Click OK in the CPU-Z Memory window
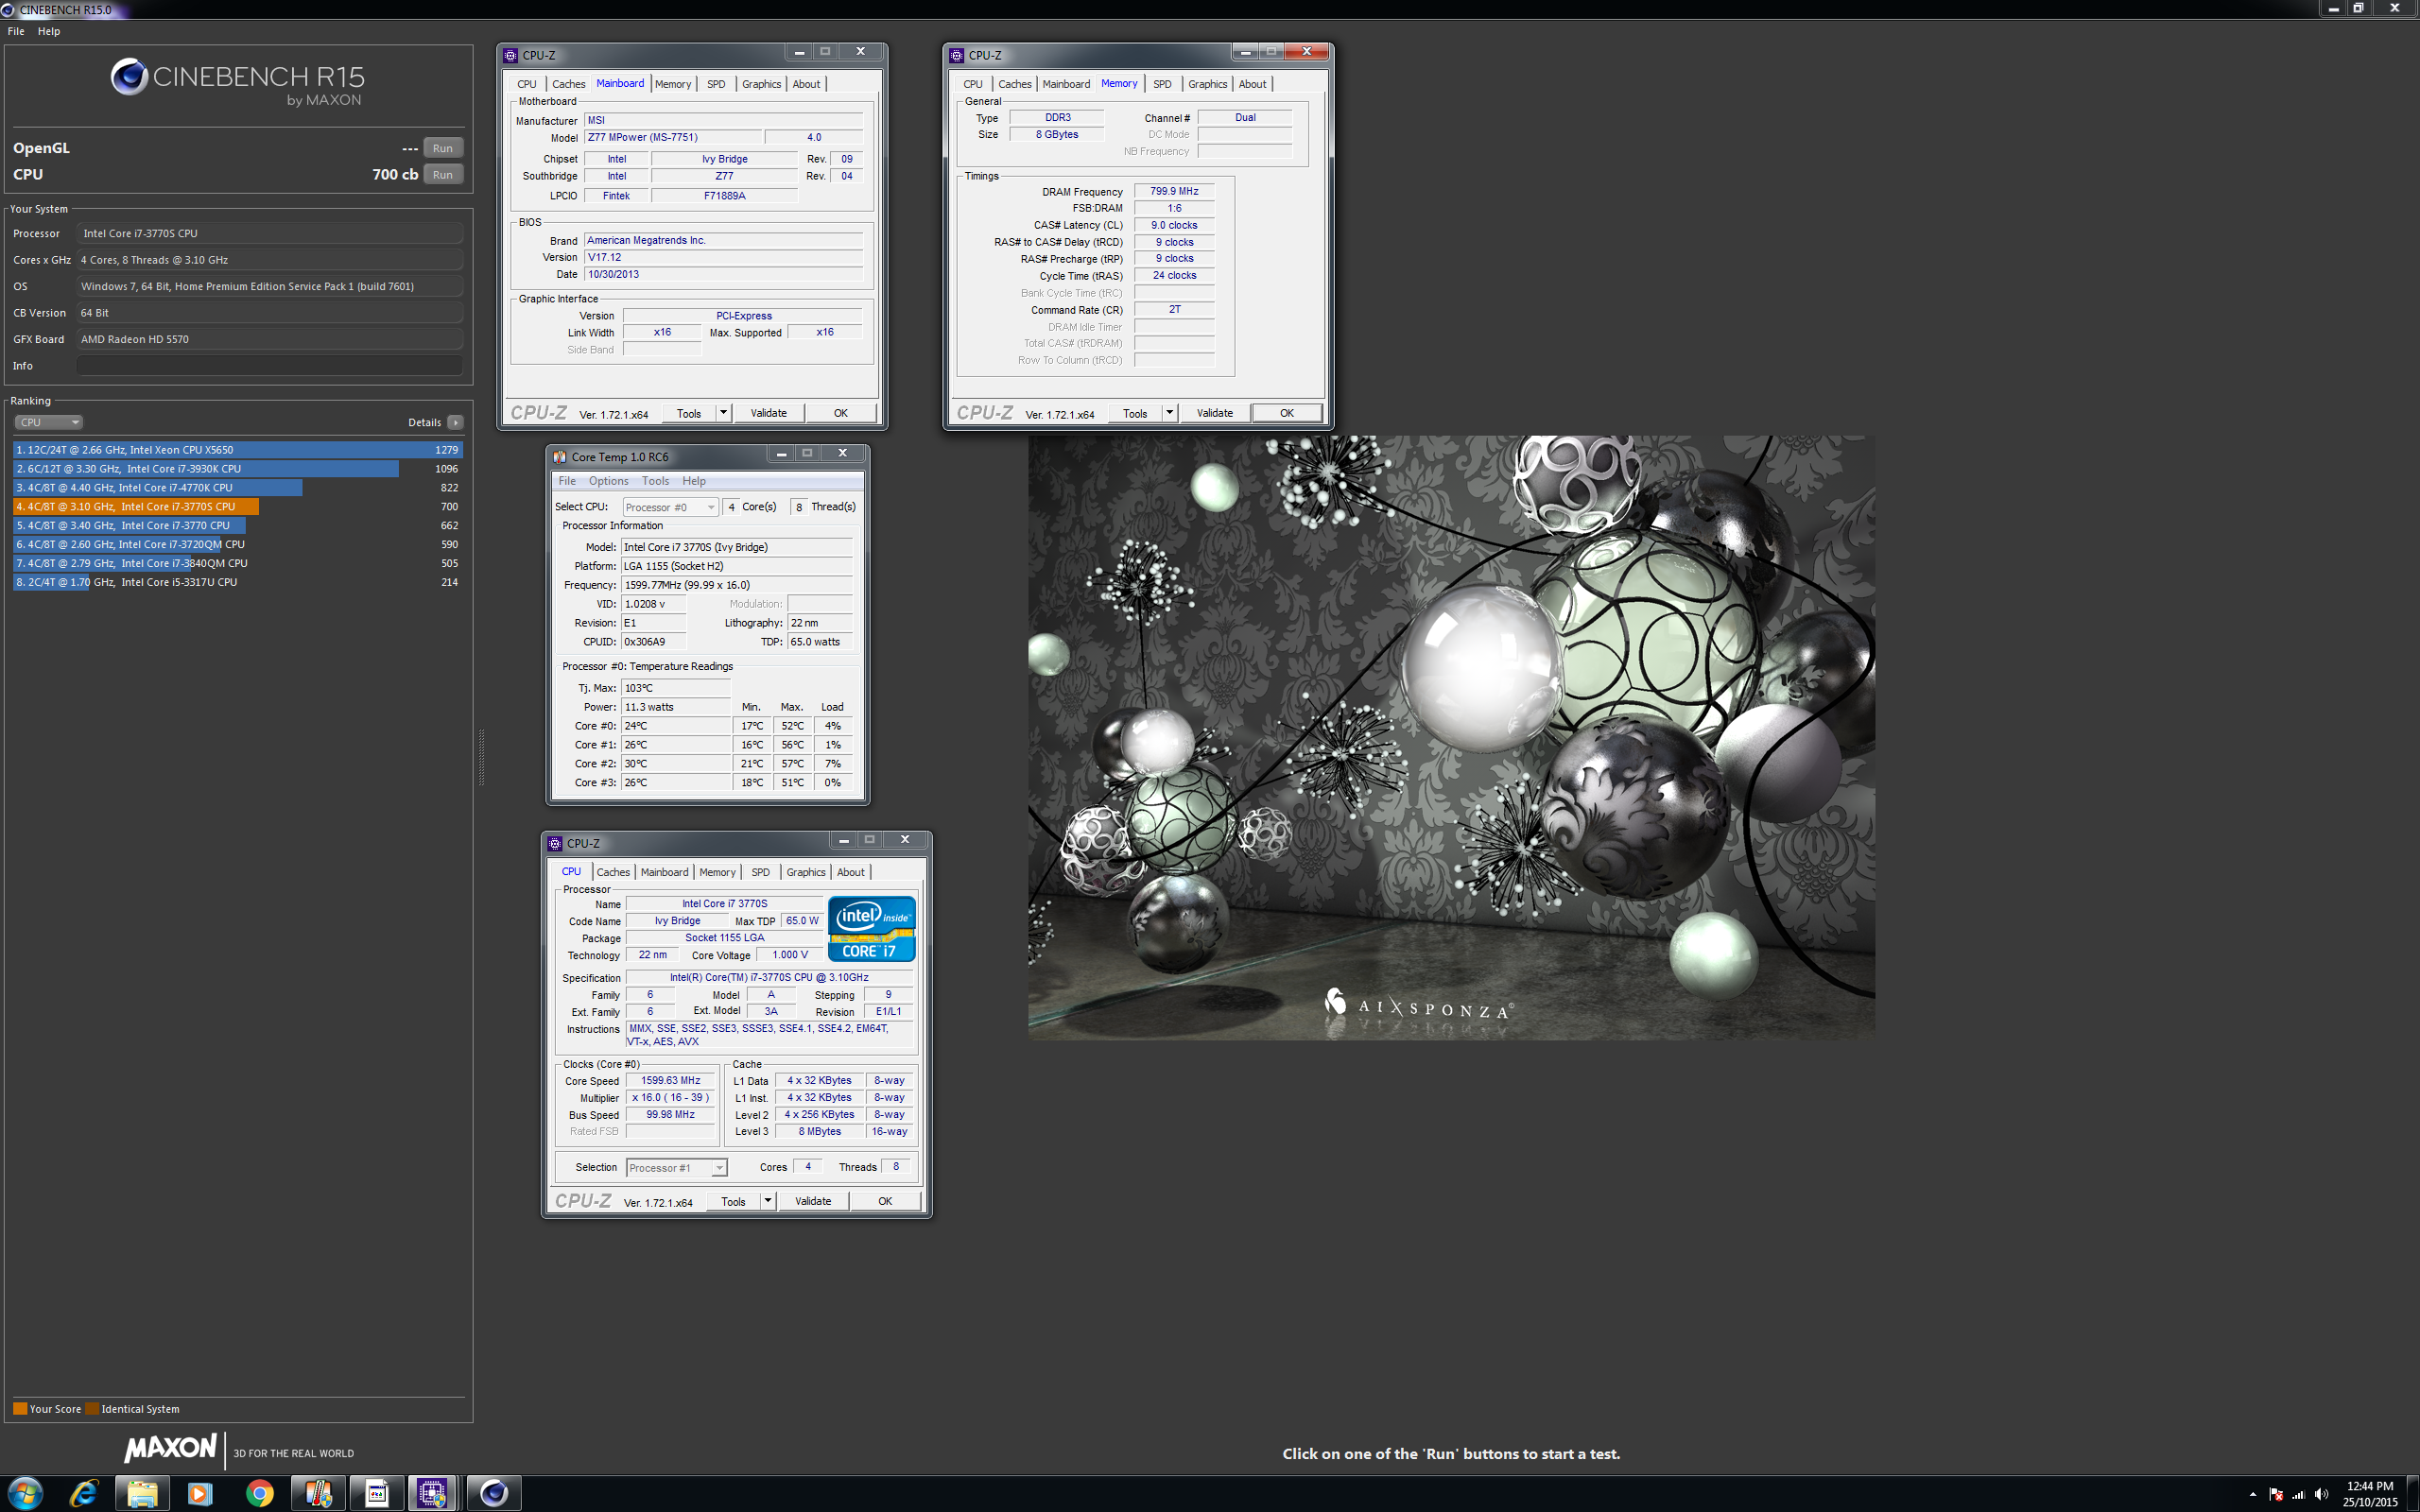 pyautogui.click(x=1287, y=413)
